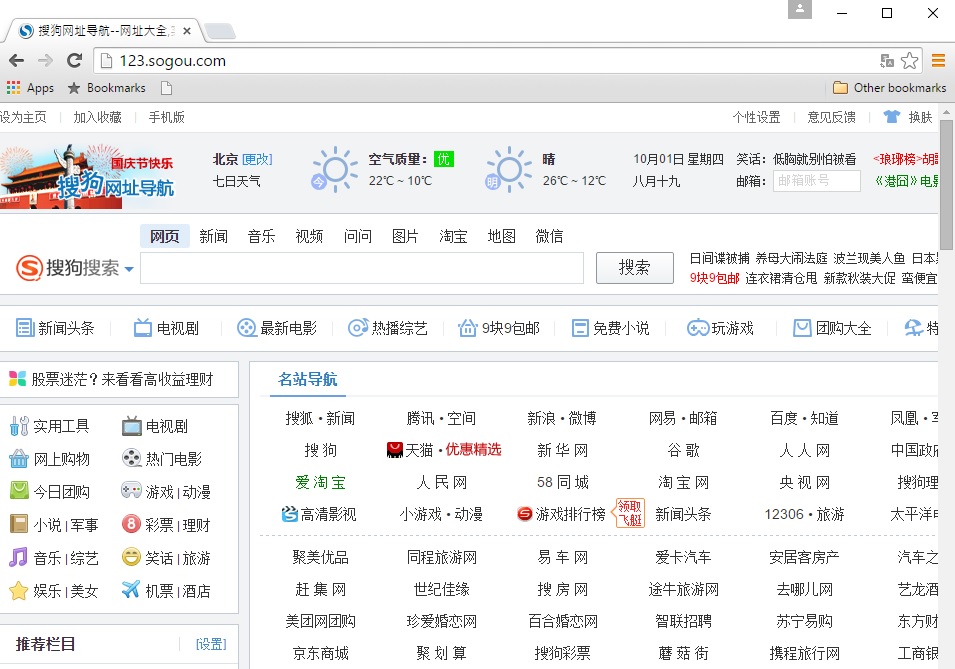
Task: Click the Sogou search text box
Action: point(362,267)
